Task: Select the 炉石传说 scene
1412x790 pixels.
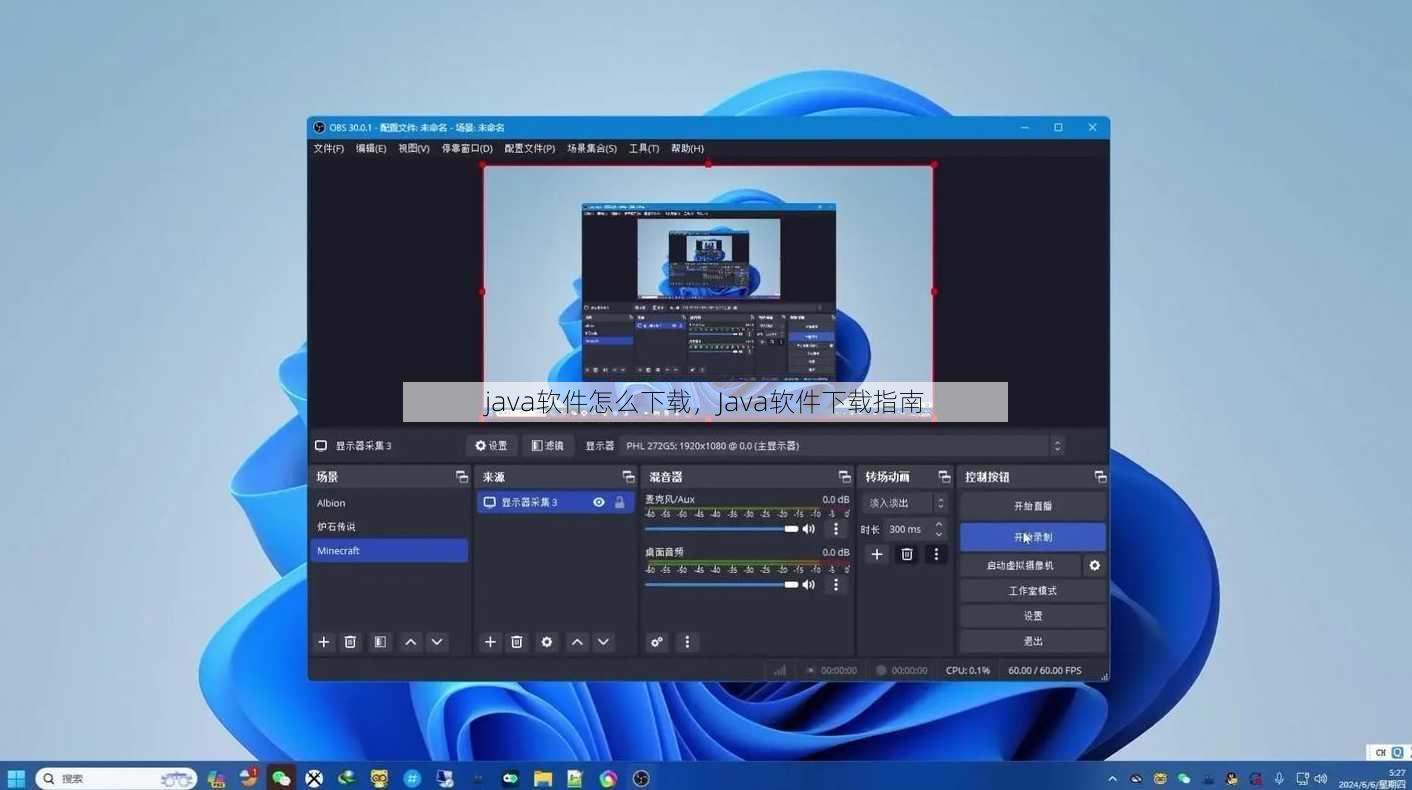Action: (x=389, y=527)
